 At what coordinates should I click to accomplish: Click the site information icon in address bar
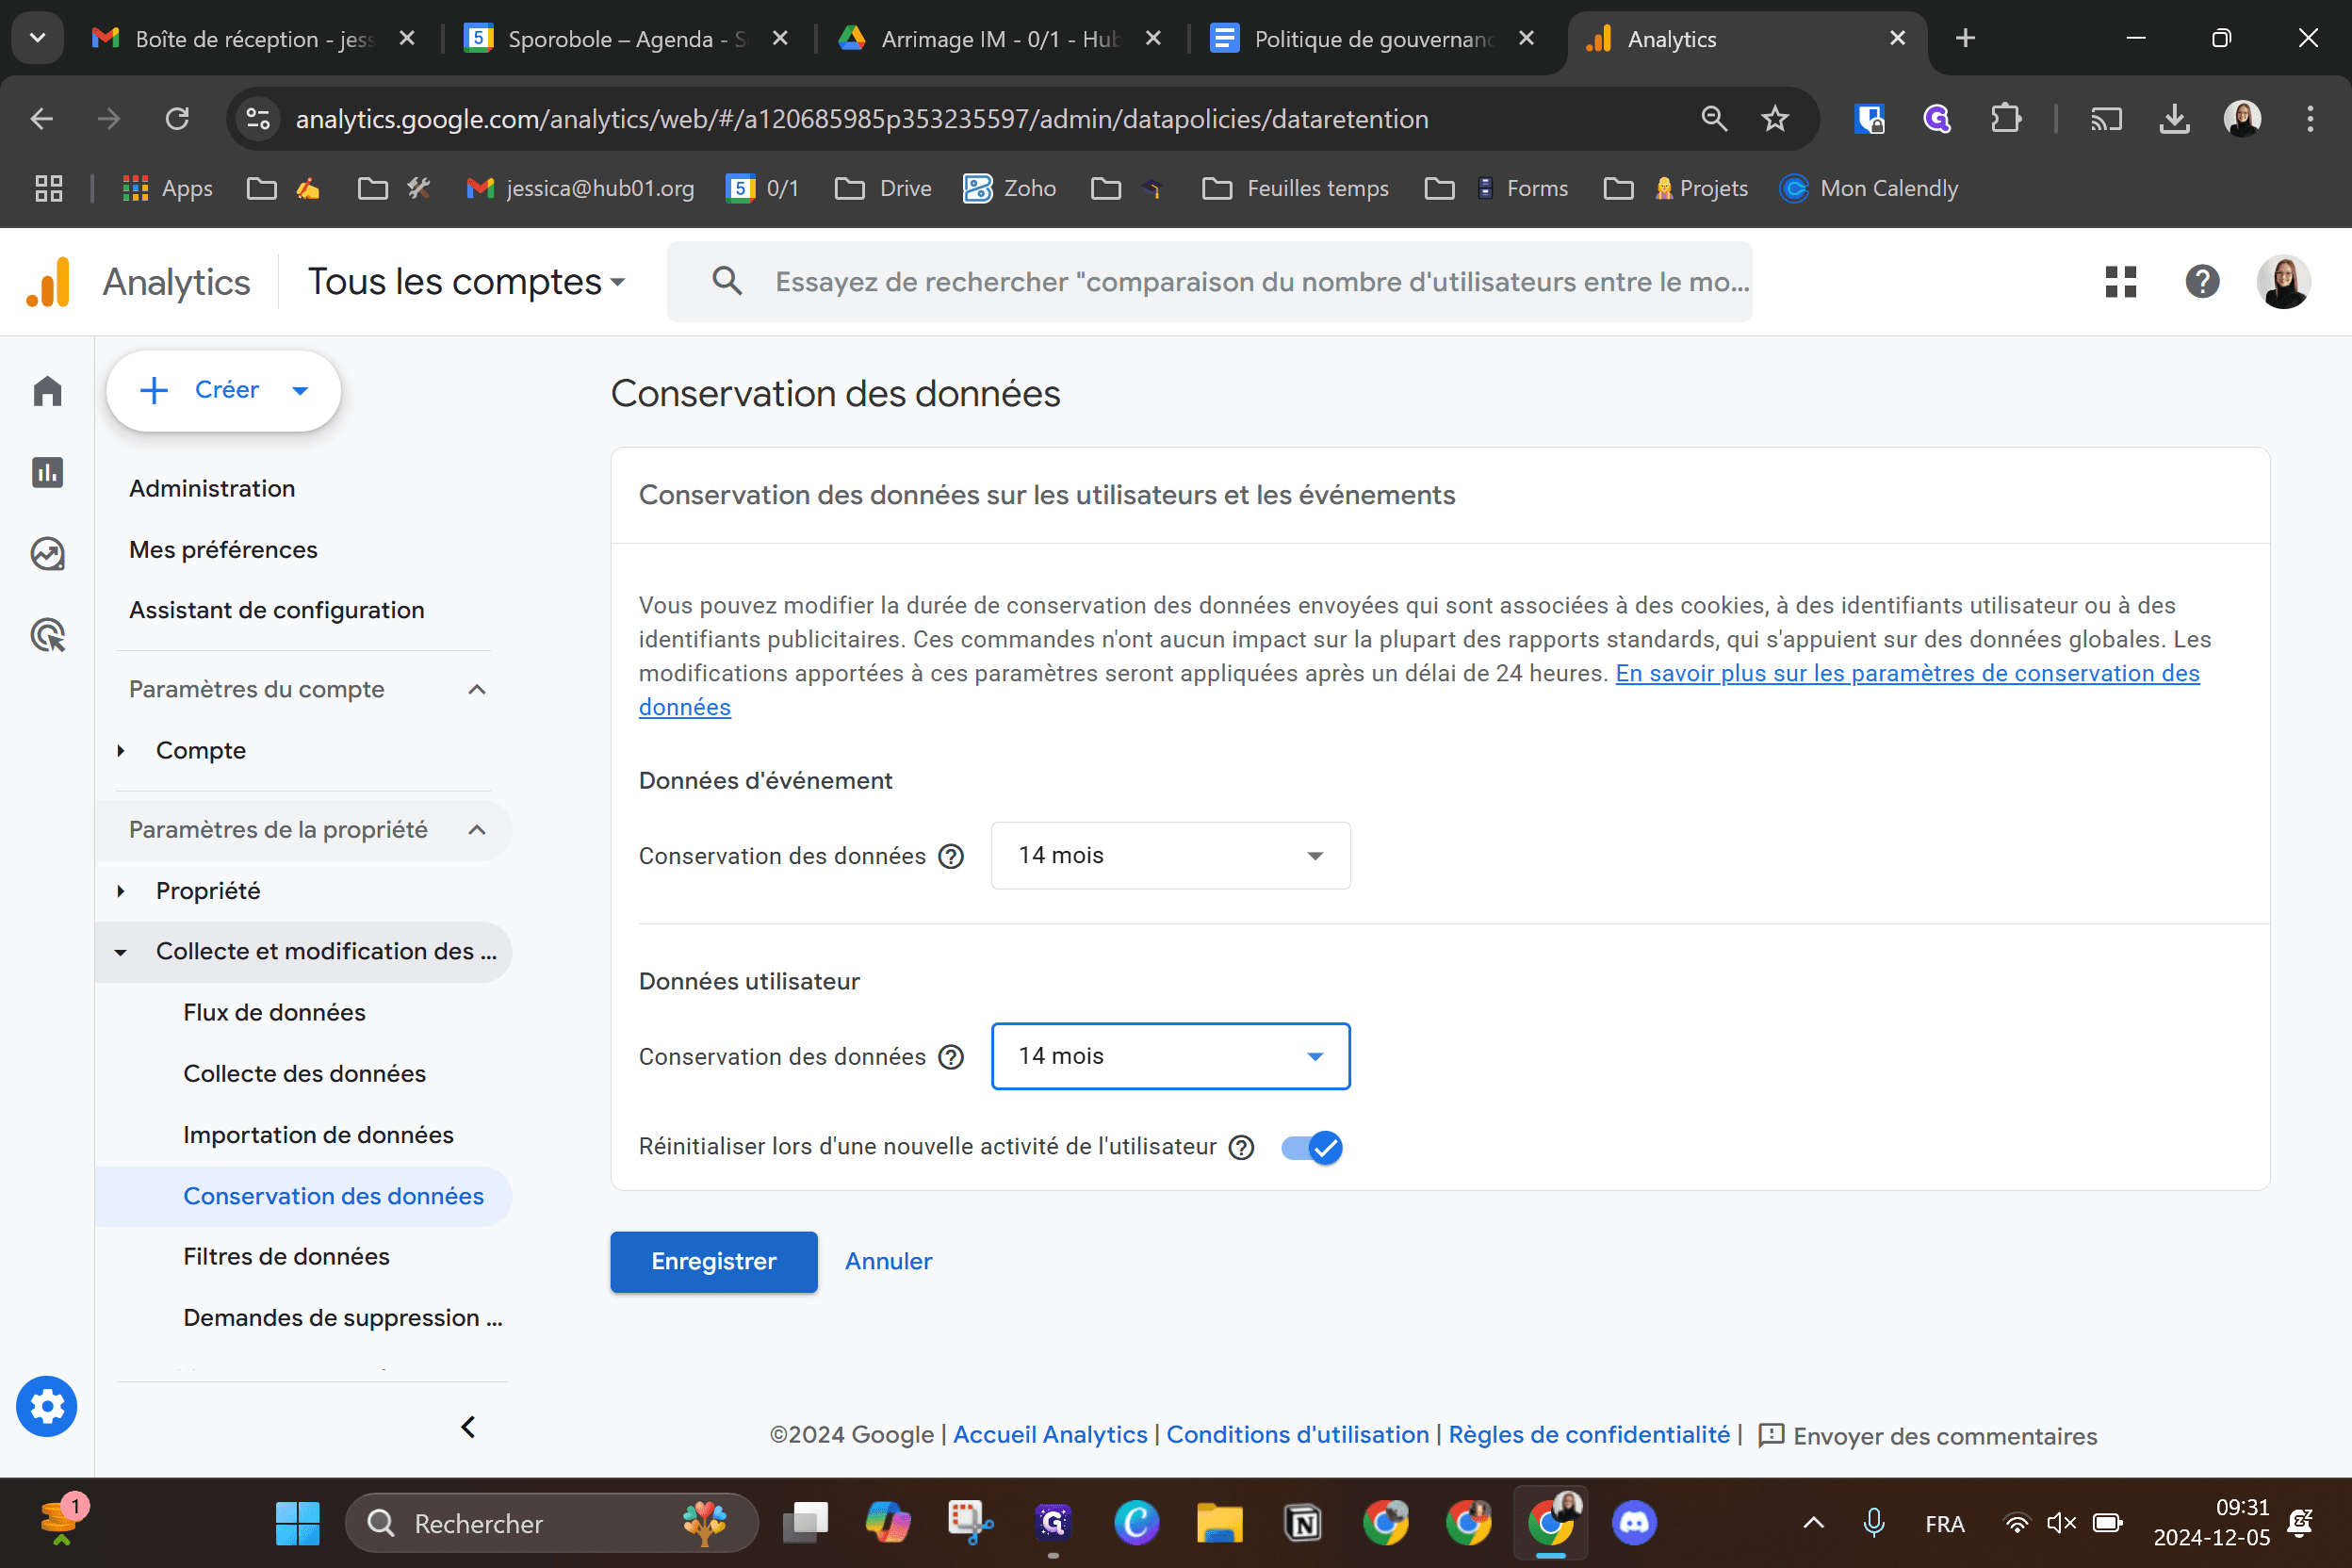click(x=258, y=119)
